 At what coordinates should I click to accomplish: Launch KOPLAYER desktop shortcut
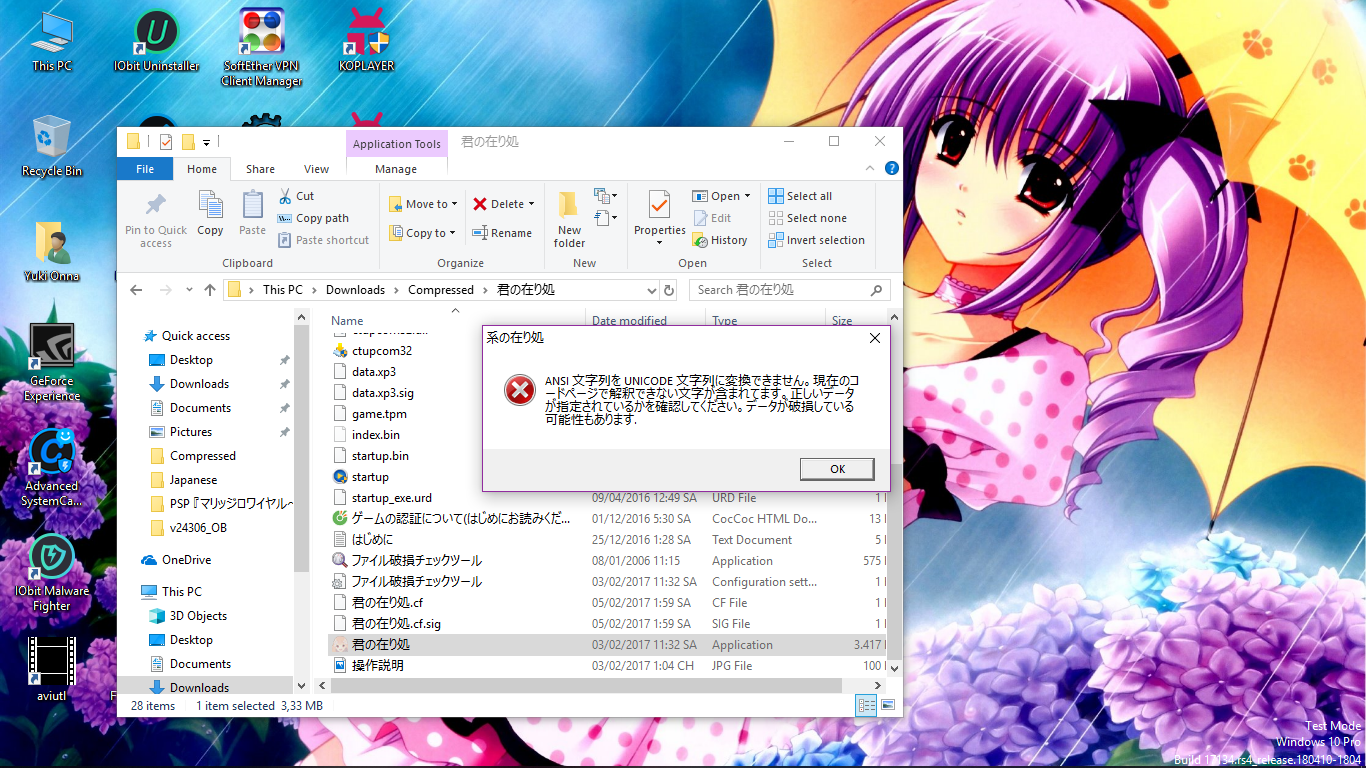click(366, 42)
